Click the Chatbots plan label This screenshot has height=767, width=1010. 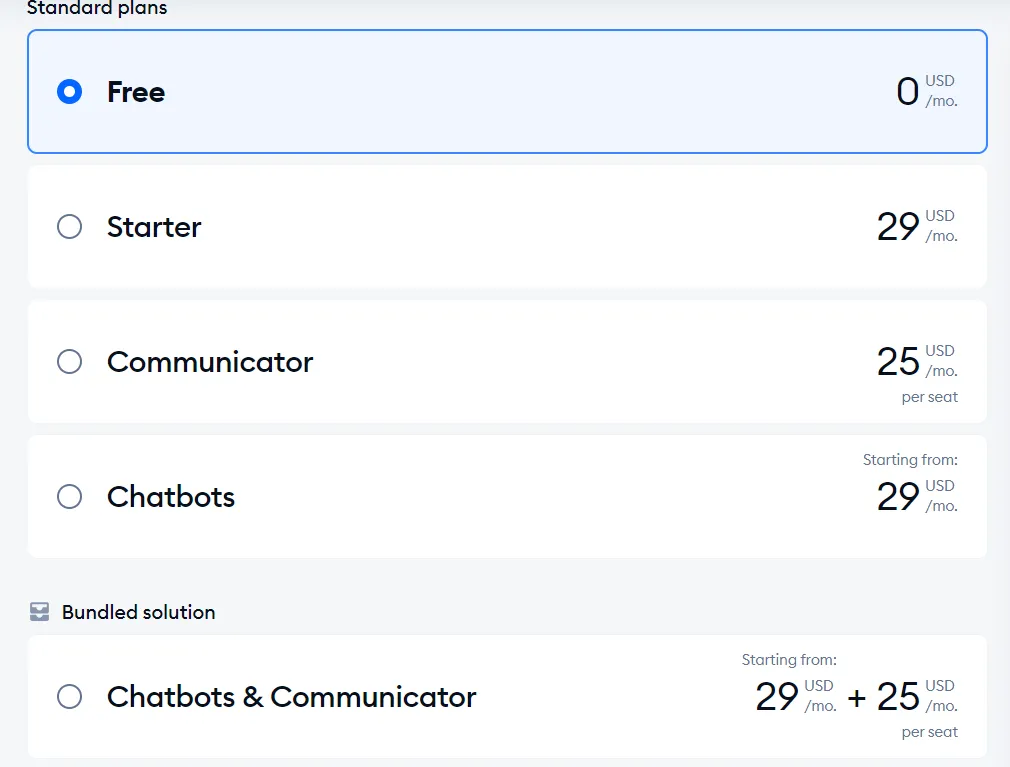click(171, 497)
